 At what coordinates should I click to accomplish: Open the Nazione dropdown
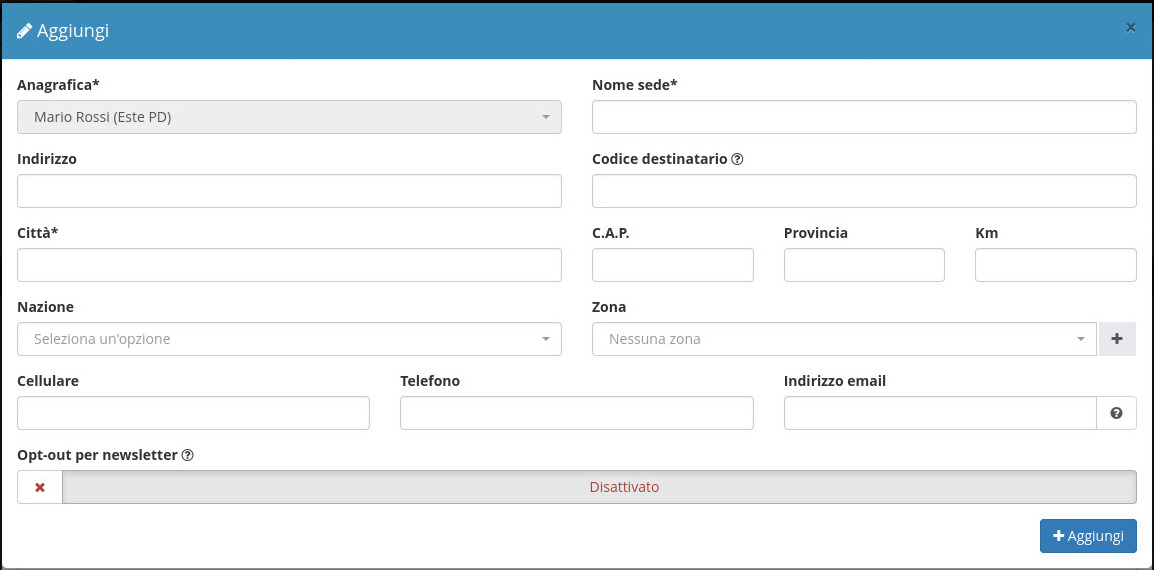tap(289, 339)
